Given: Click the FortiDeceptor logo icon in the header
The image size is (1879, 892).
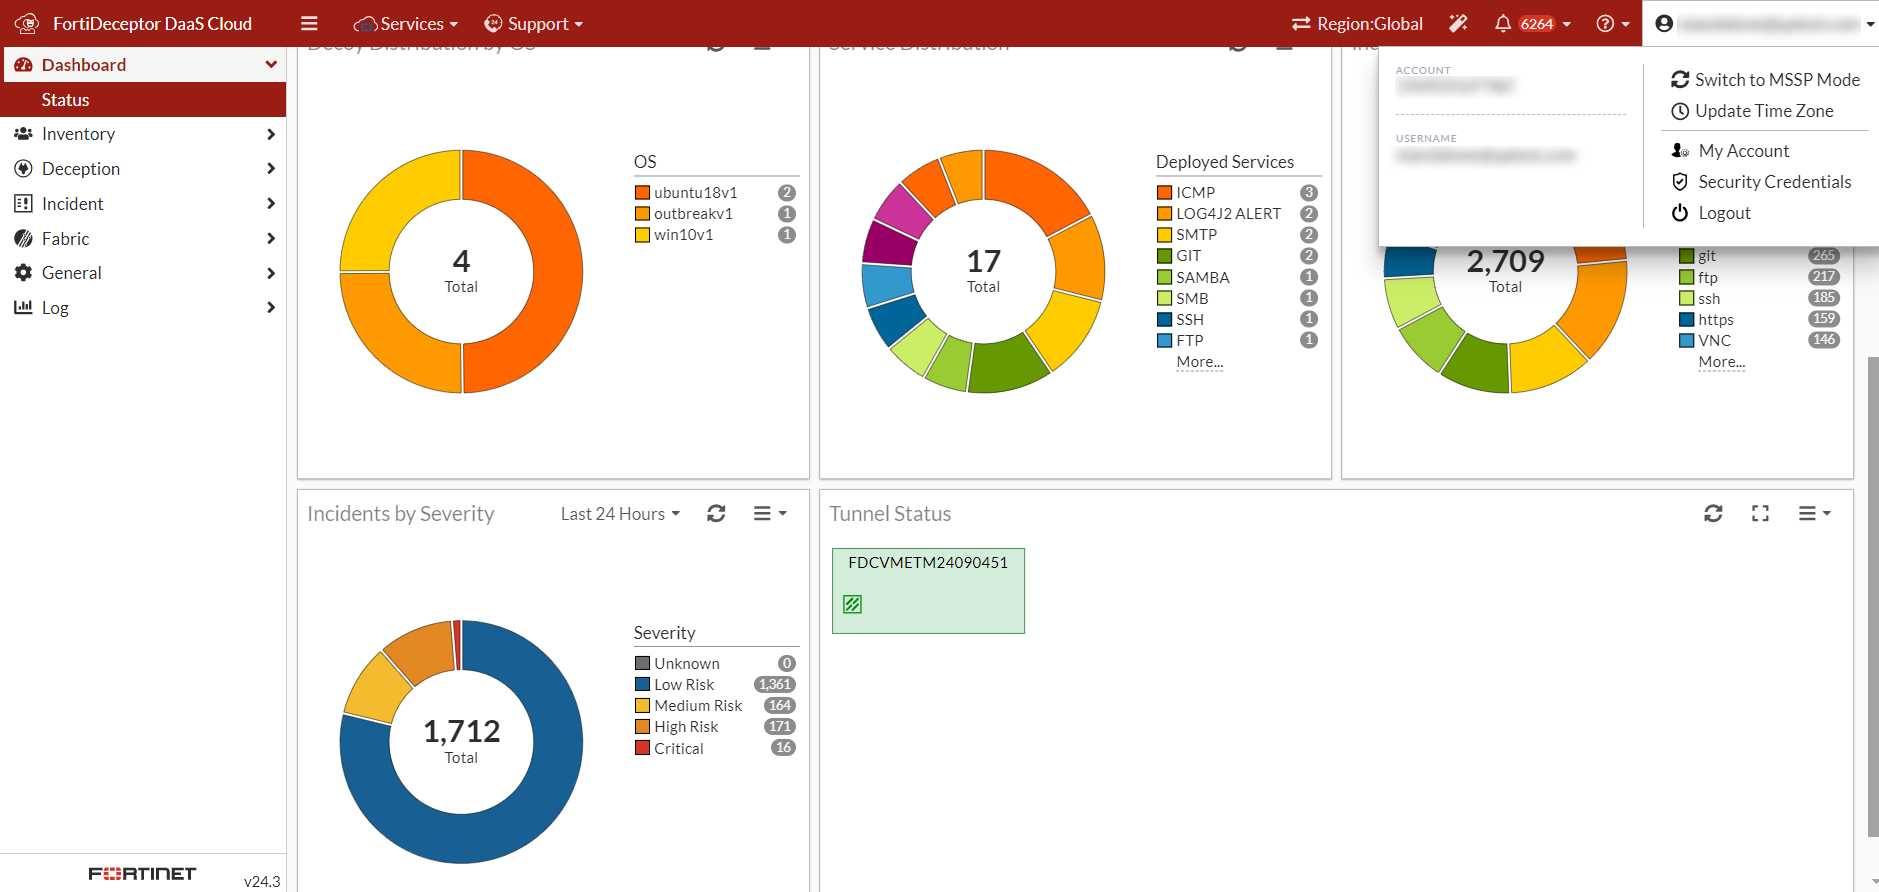Looking at the screenshot, I should click(26, 23).
